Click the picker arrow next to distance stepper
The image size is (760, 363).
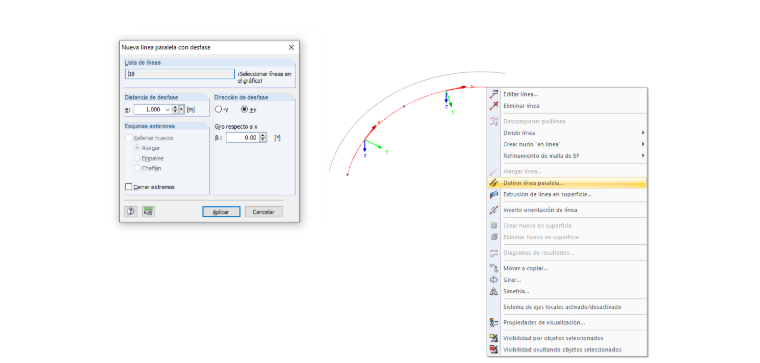coord(182,110)
